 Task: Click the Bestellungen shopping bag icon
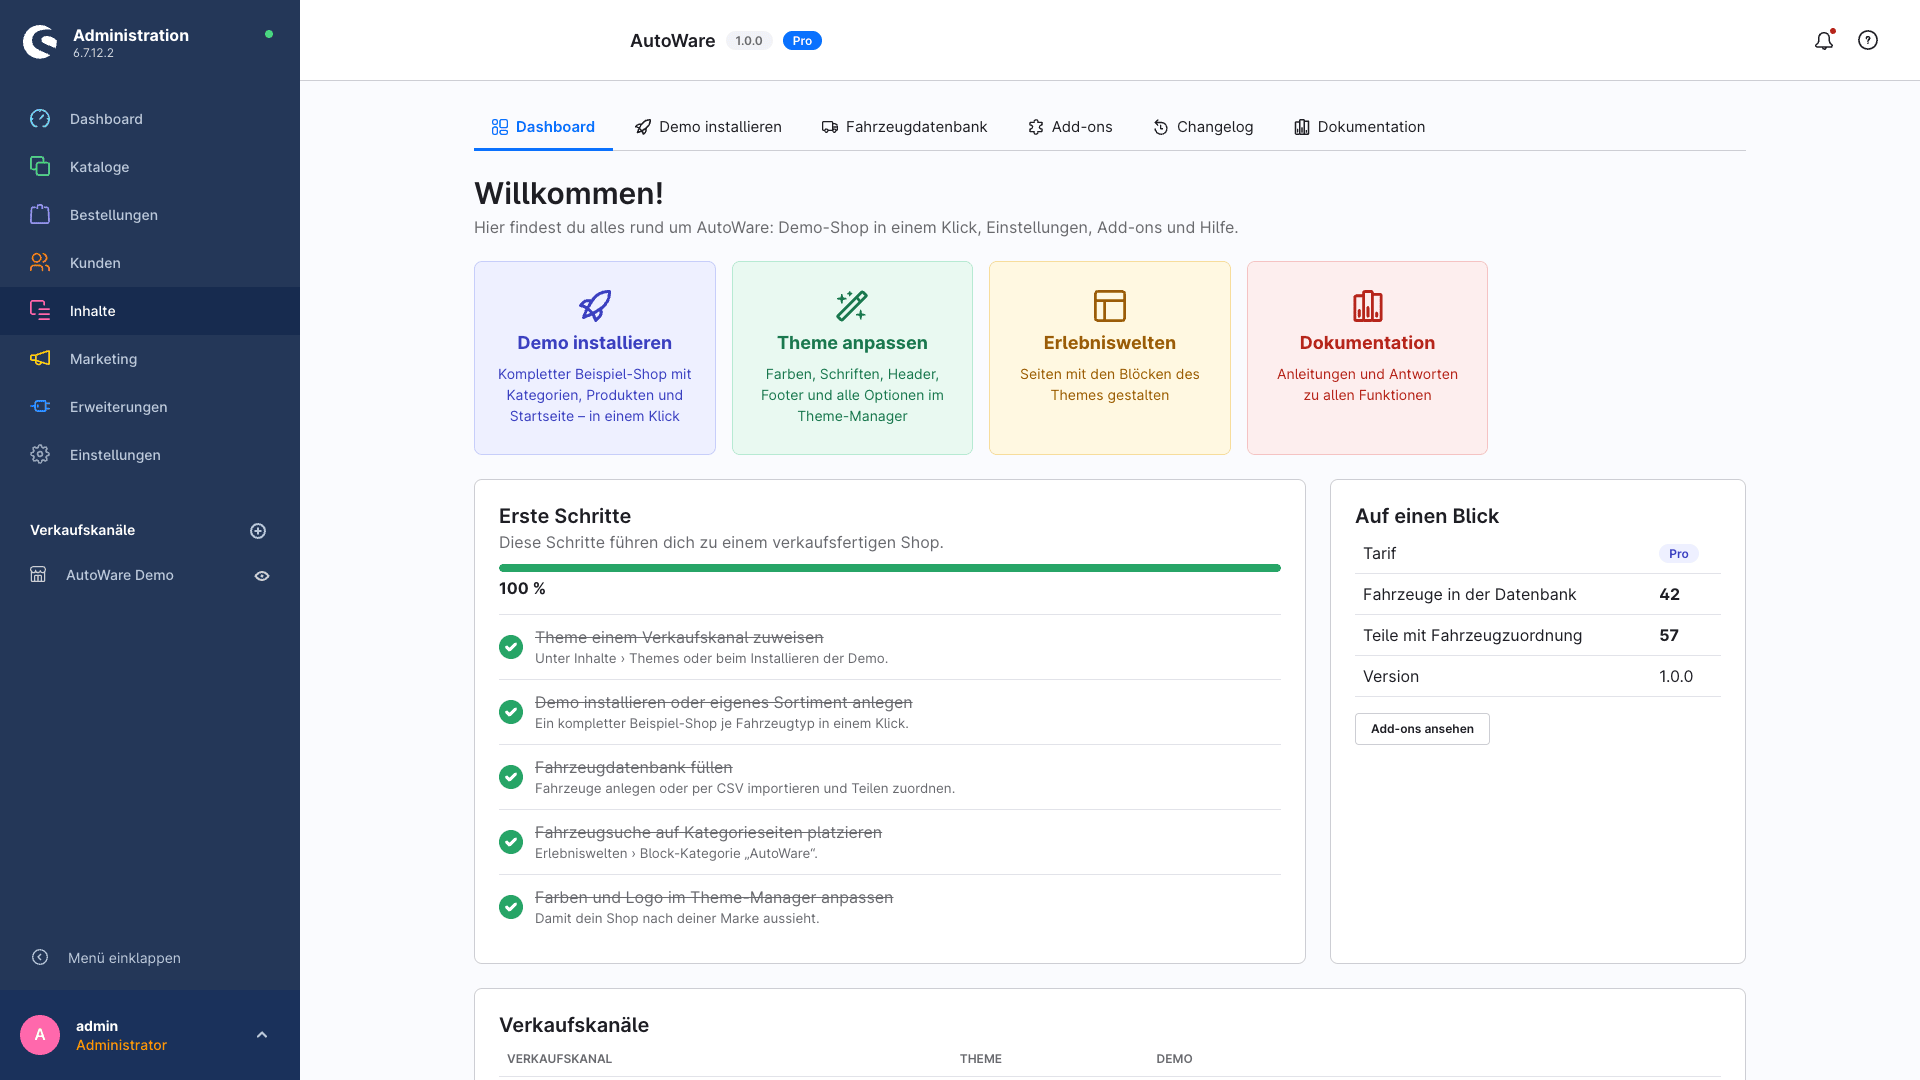coord(40,215)
